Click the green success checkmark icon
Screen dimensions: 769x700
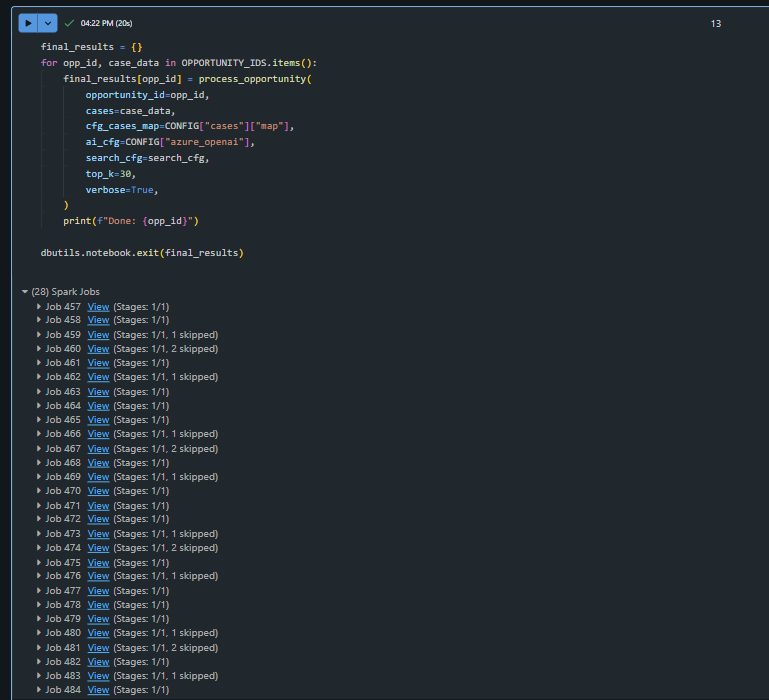69,22
